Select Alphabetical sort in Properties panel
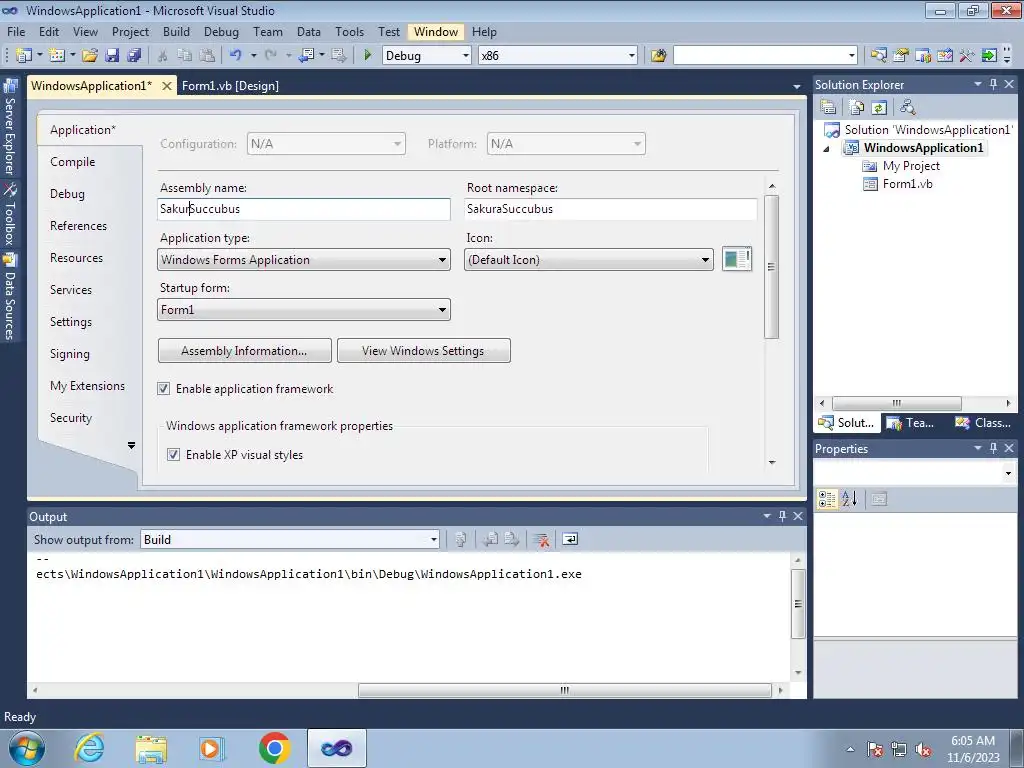This screenshot has width=1024, height=768. point(850,500)
